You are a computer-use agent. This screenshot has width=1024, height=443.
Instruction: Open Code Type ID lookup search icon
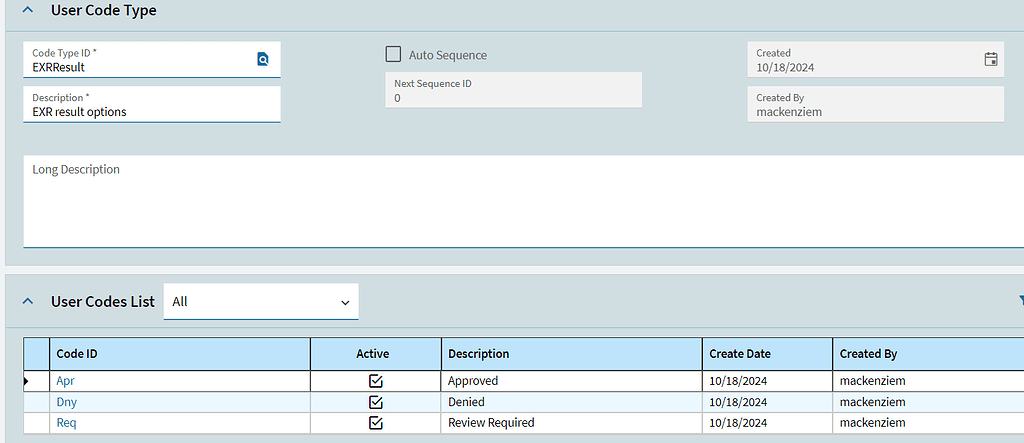coord(263,59)
